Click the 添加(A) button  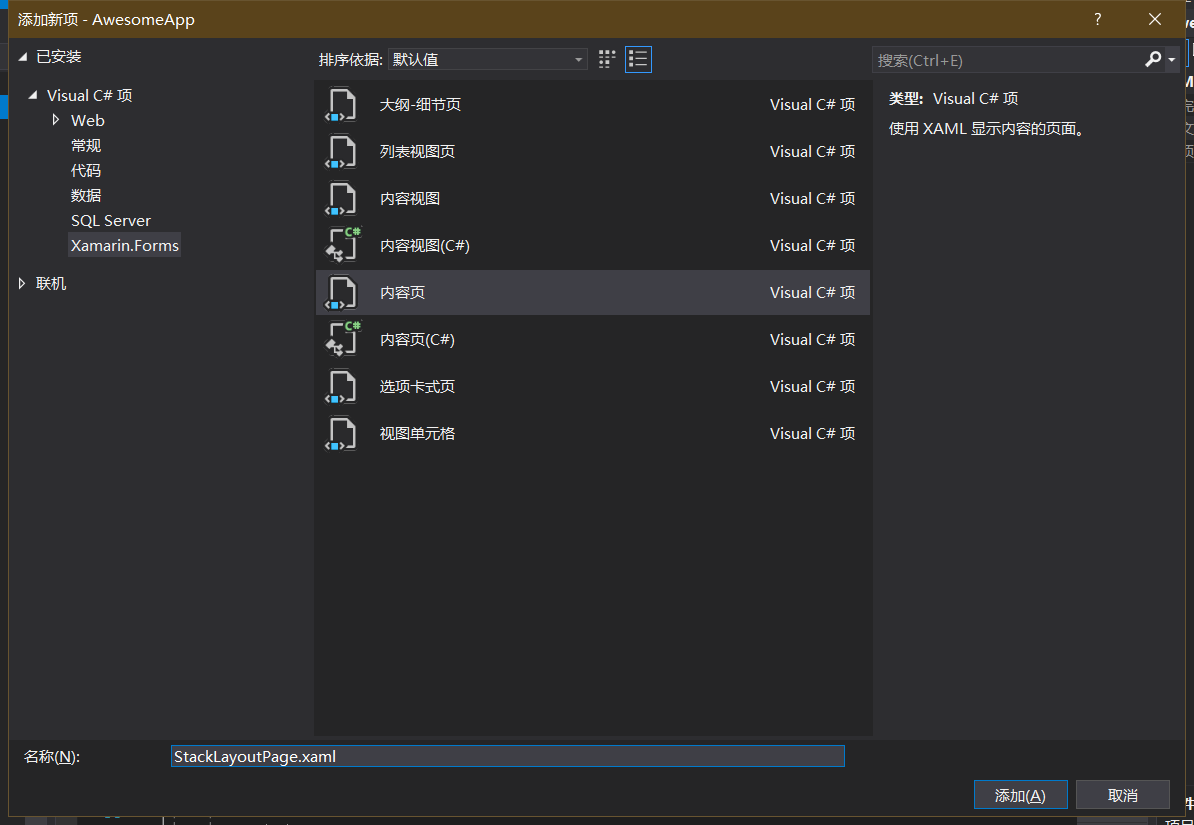(x=1020, y=795)
